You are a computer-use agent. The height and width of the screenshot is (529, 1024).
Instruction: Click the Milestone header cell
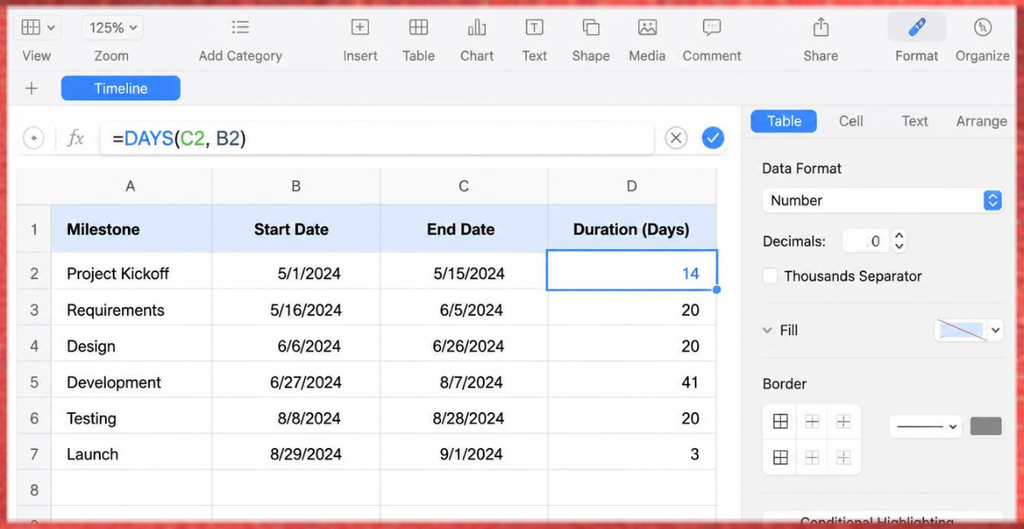(131, 229)
